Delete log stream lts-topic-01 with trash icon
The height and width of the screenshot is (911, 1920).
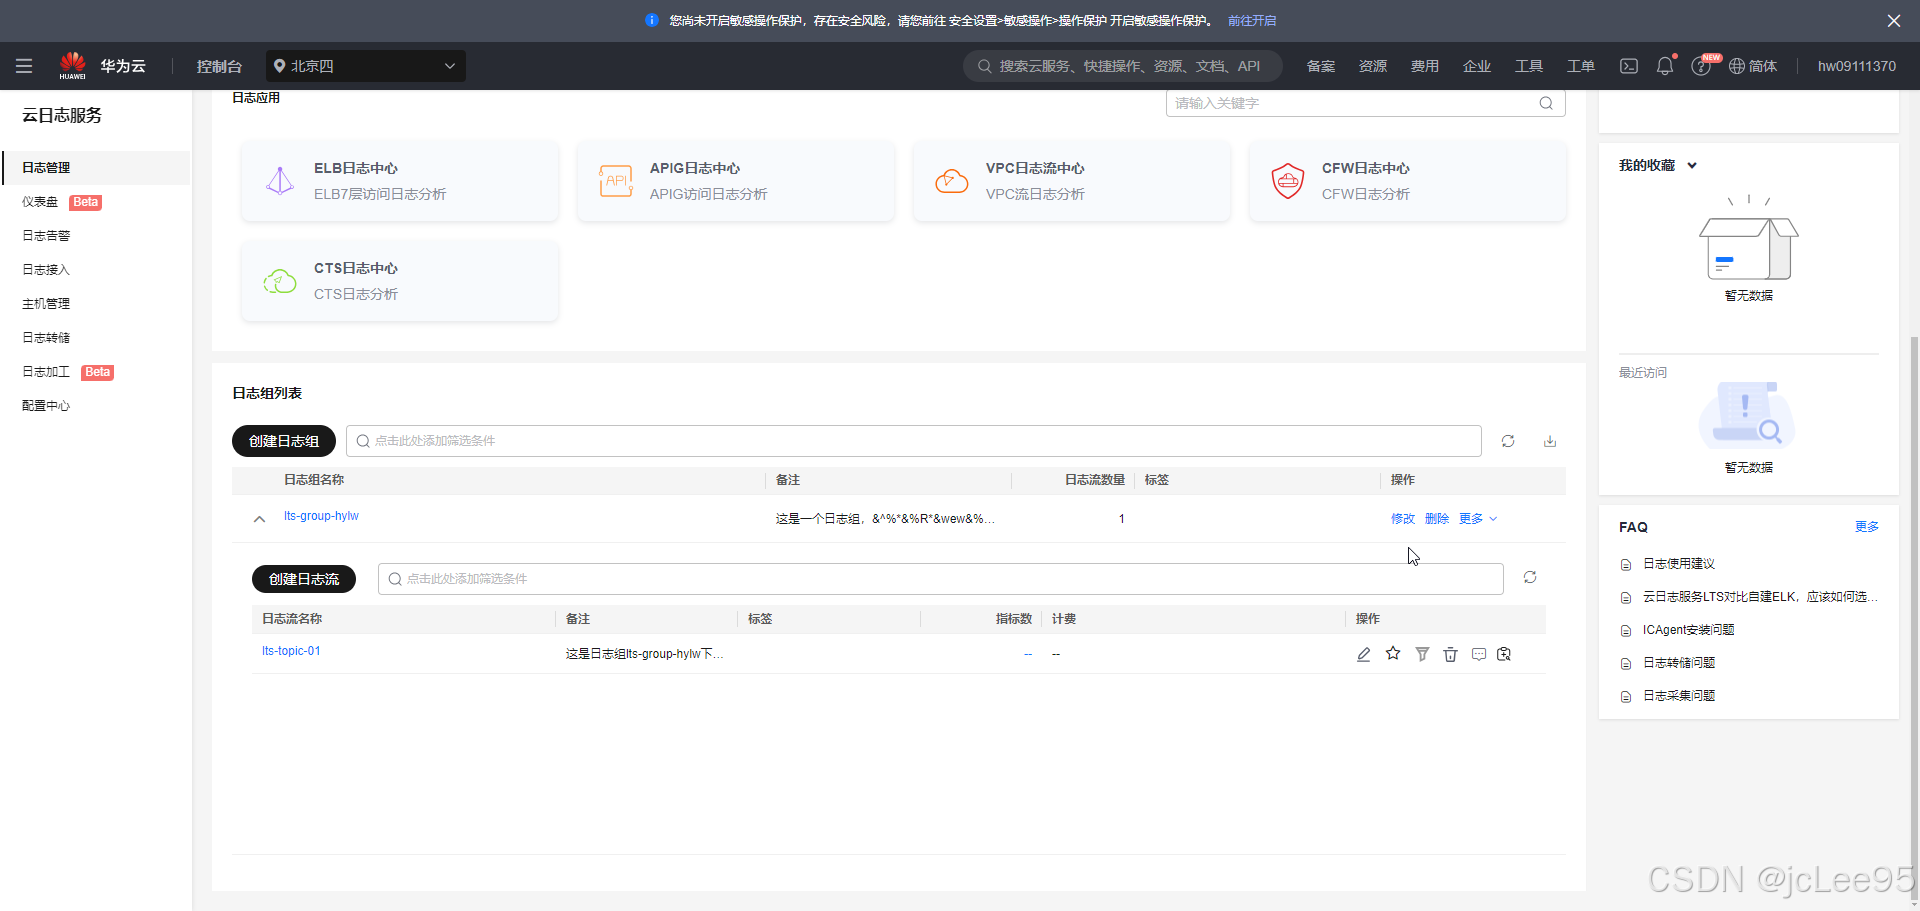1451,654
